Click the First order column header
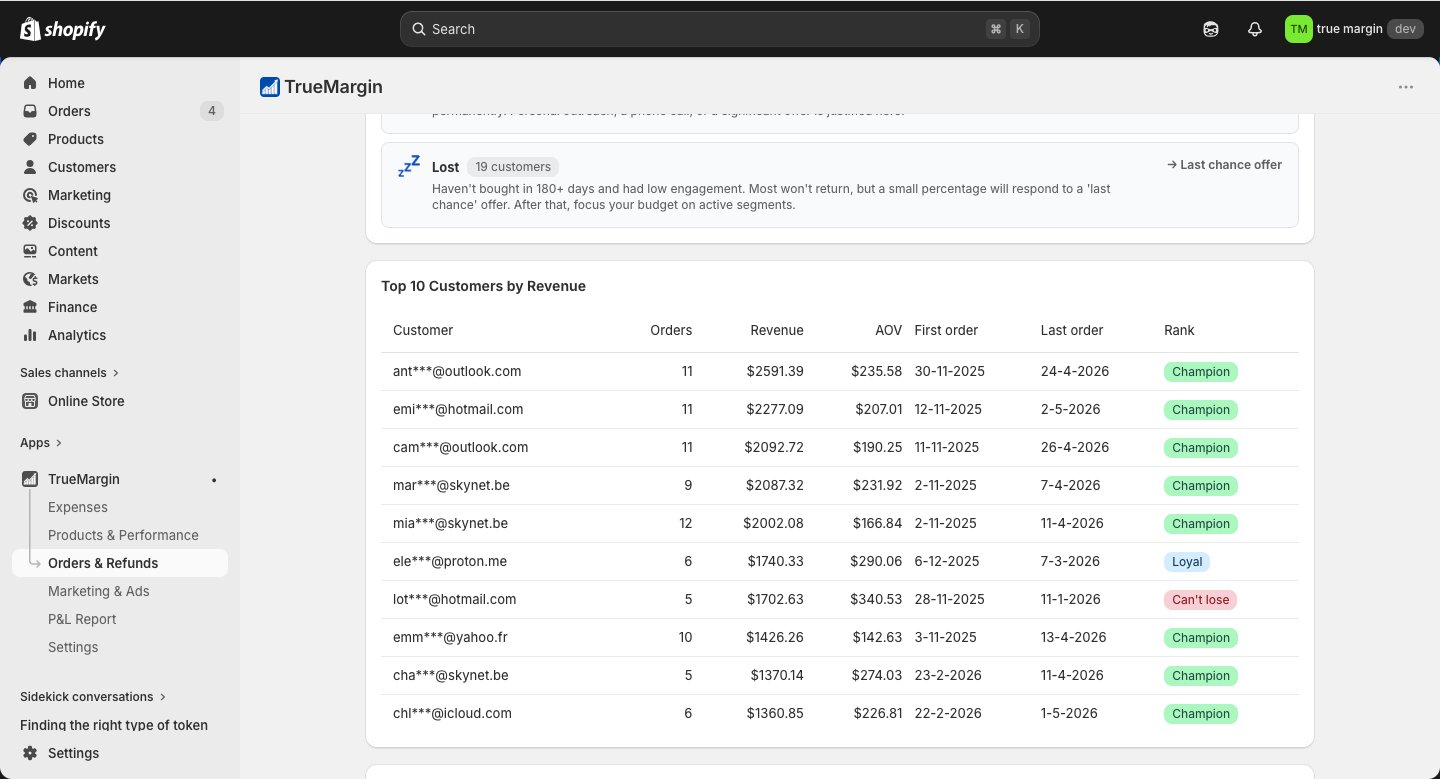1440x779 pixels. 946,330
